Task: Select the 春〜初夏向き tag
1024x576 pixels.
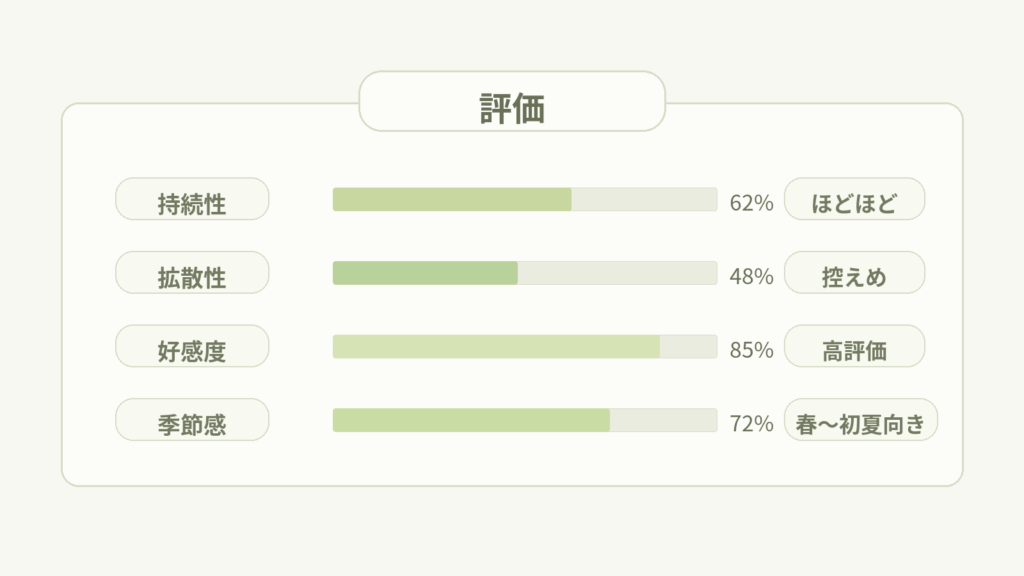Action: pyautogui.click(x=861, y=420)
